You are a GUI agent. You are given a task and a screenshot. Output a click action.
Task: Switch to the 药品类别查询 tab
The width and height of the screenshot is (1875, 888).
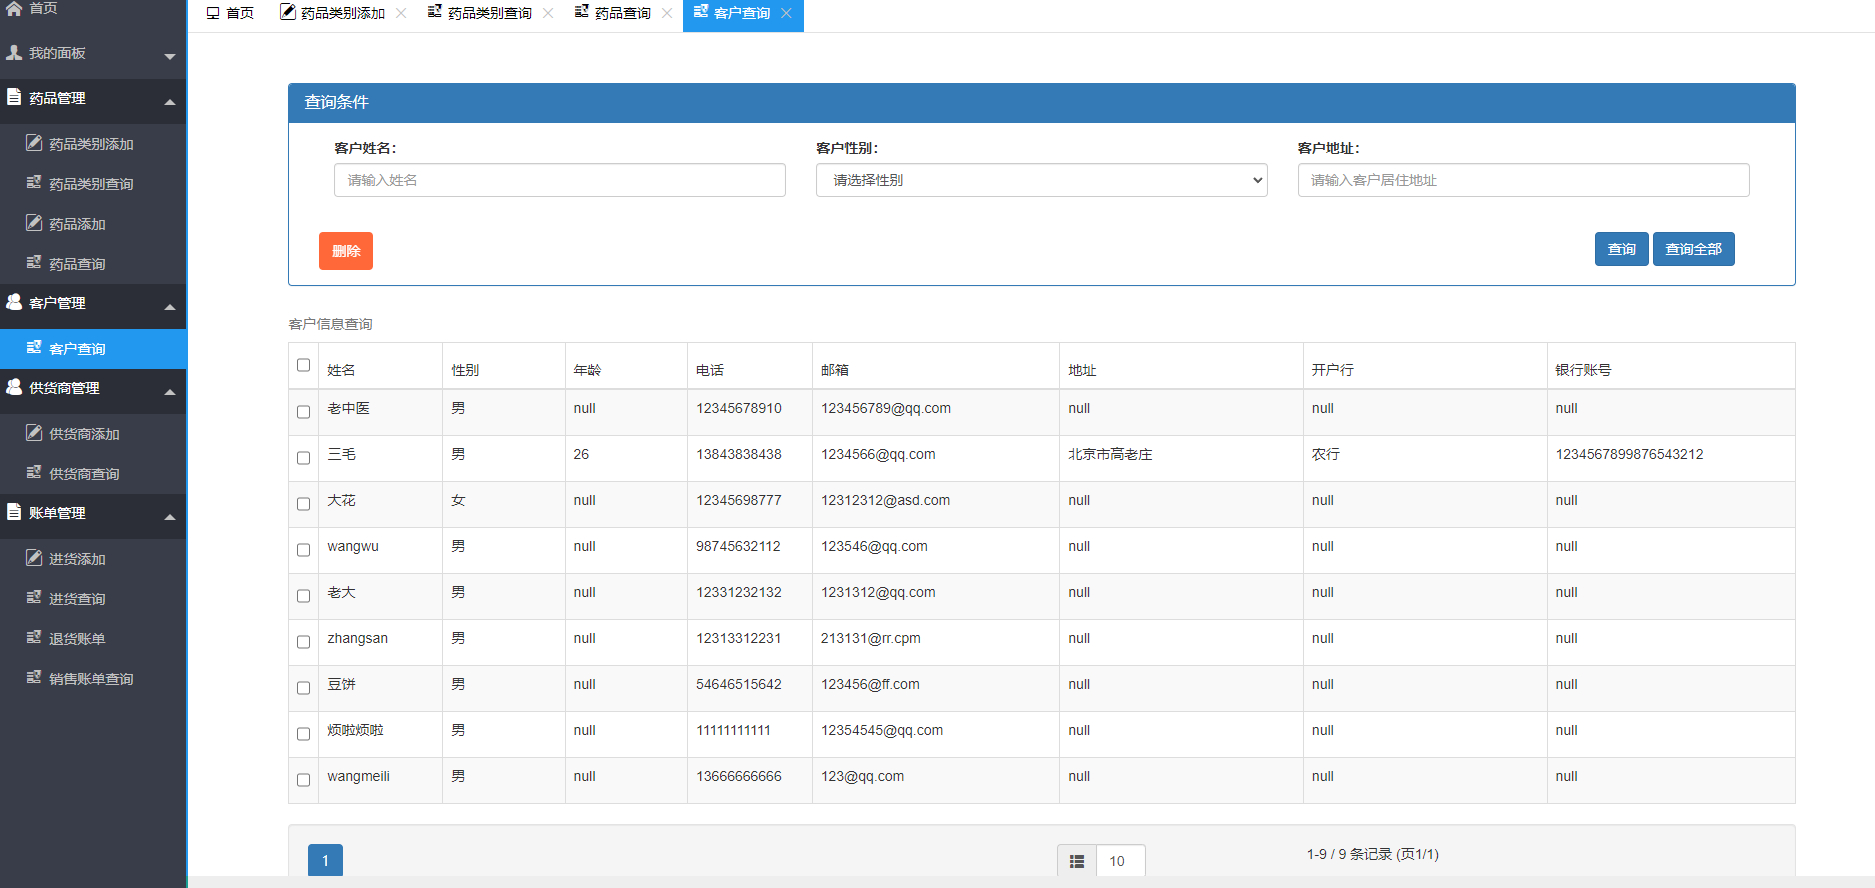(x=488, y=13)
